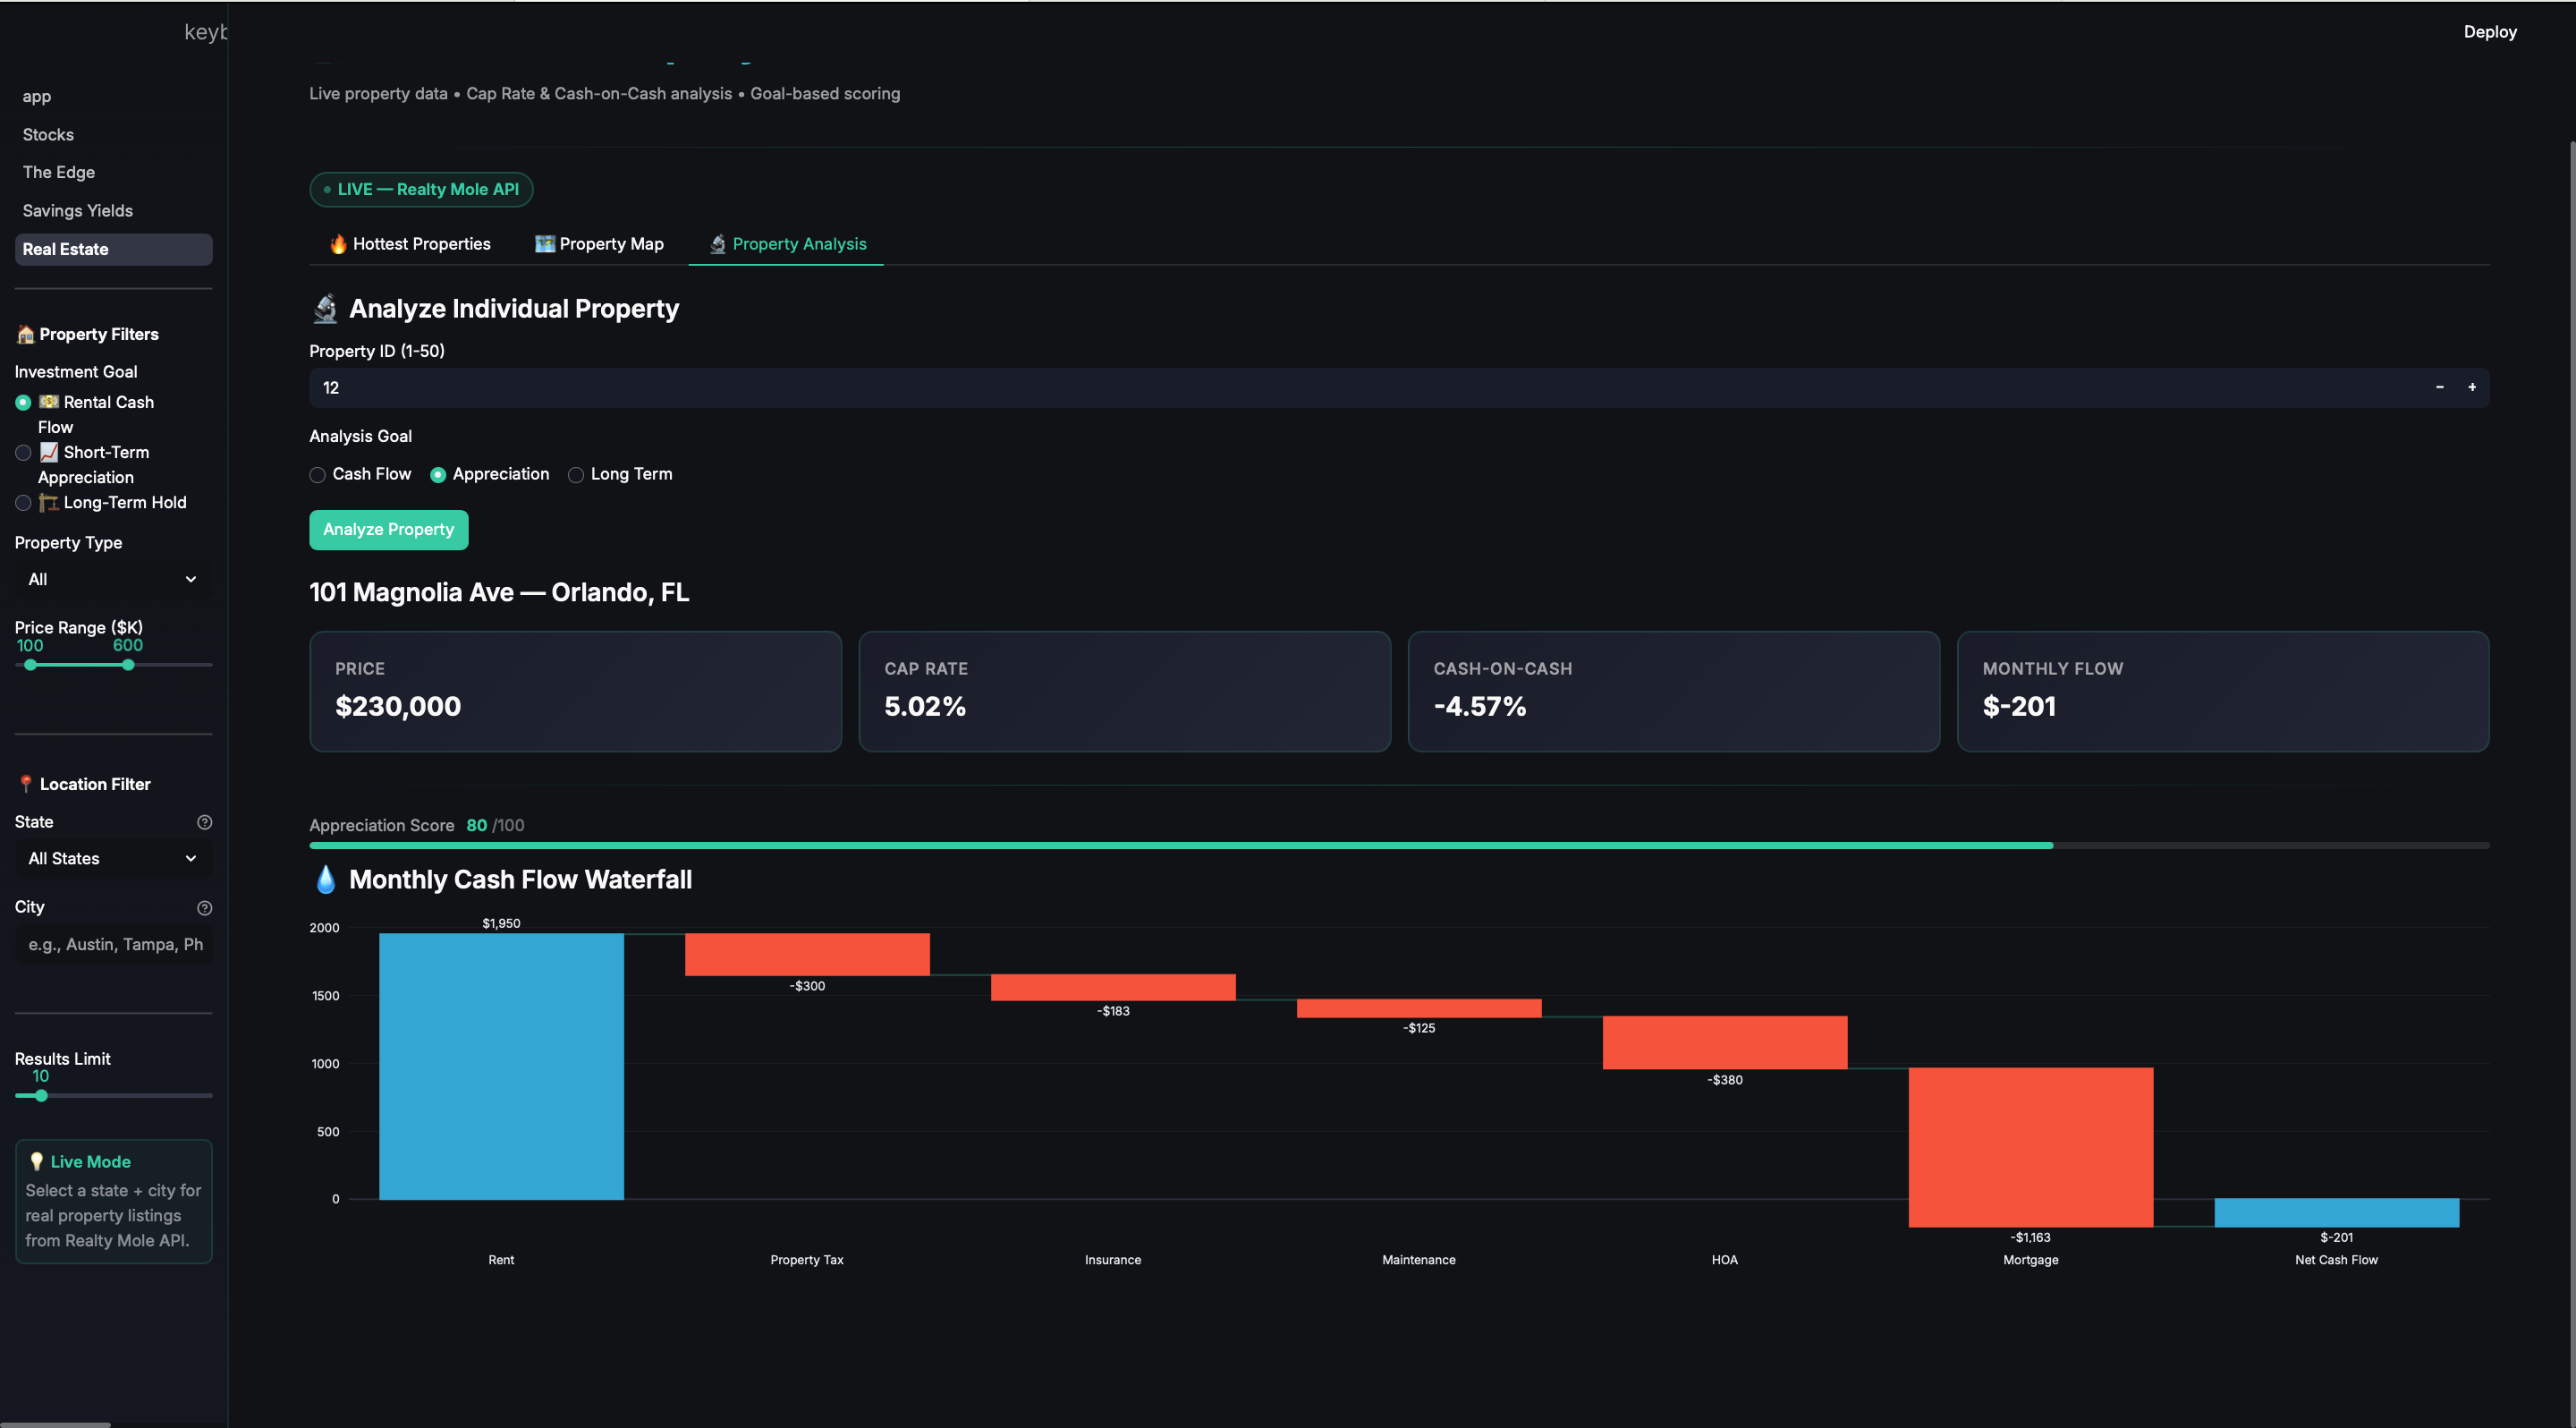Image resolution: width=2576 pixels, height=1428 pixels.
Task: Choose Cash Flow analysis goal
Action: pyautogui.click(x=318, y=475)
